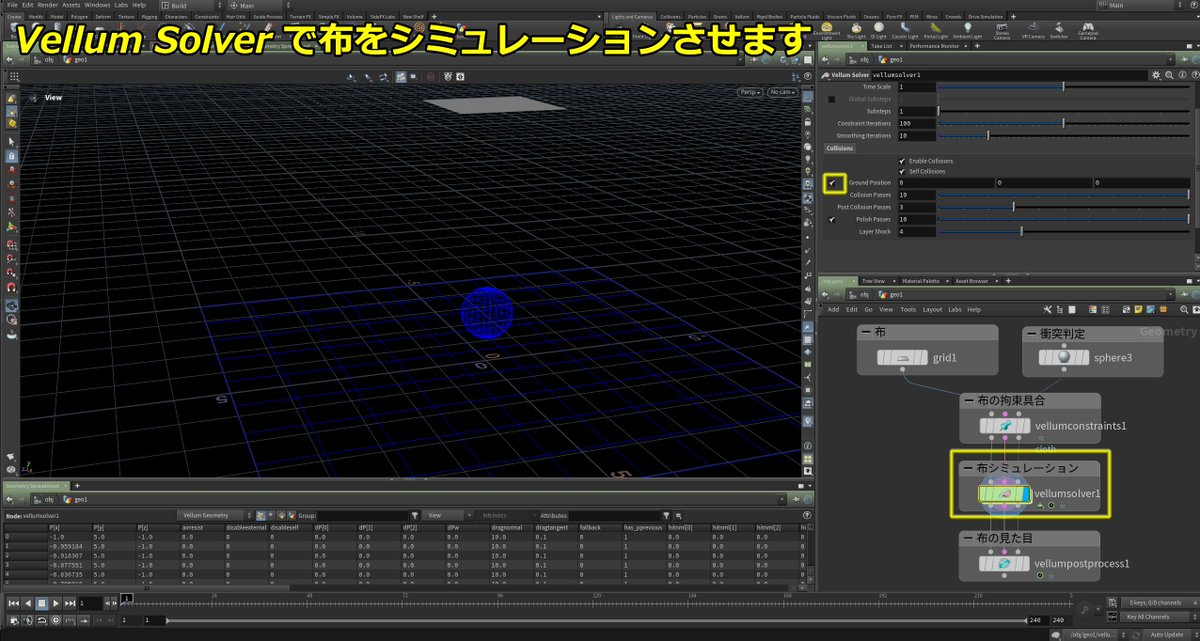This screenshot has height=641, width=1200.
Task: Adjust the Smoothing Iterations slider
Action: point(1064,135)
